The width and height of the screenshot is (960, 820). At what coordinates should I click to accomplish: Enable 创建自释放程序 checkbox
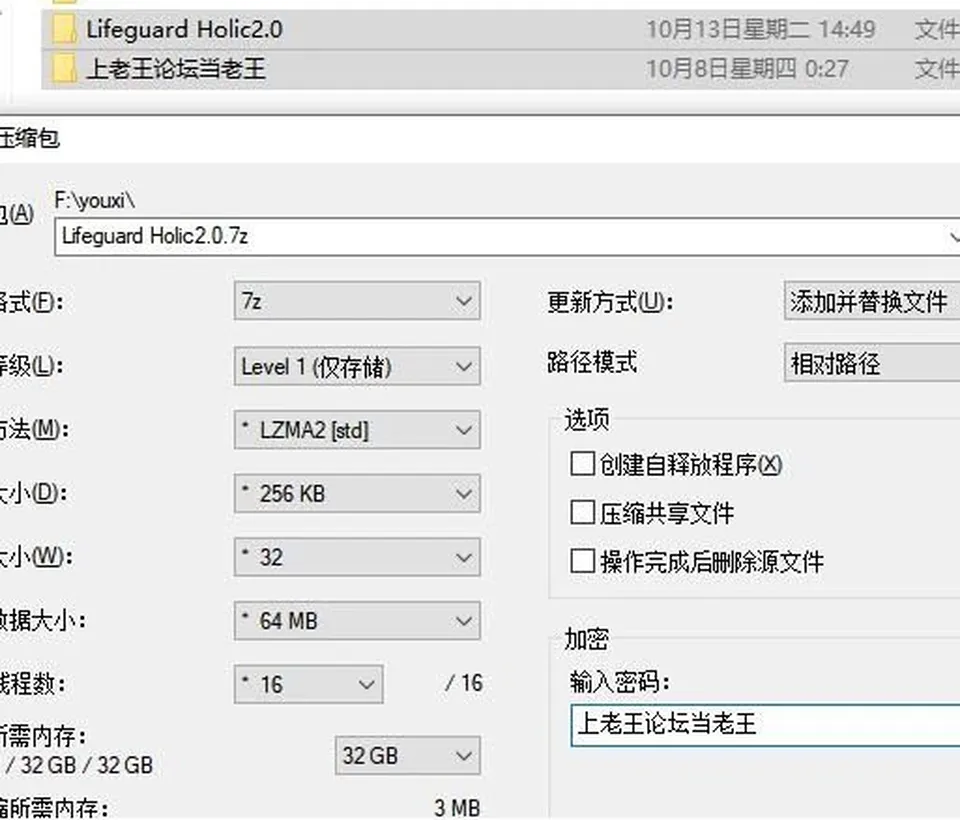tap(582, 464)
